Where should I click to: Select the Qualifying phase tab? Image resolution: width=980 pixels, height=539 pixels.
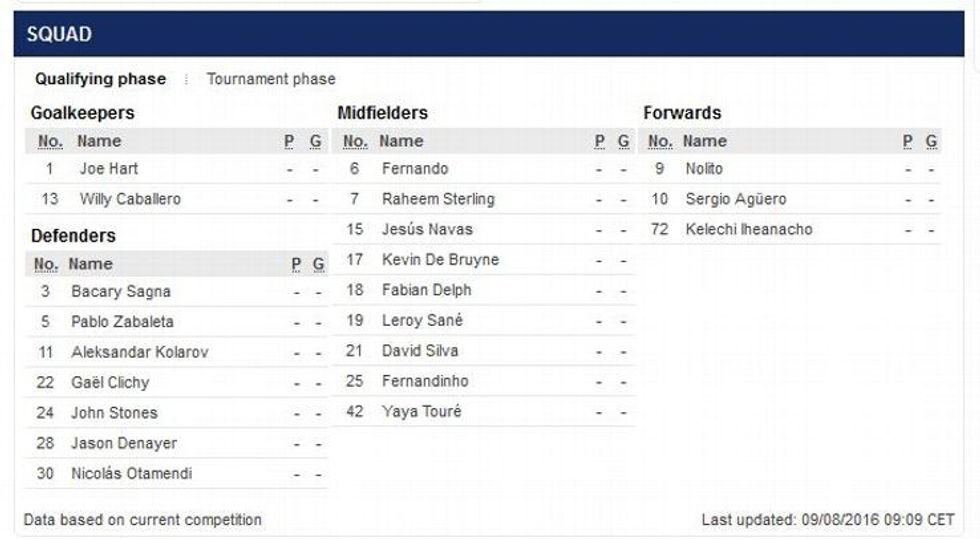pyautogui.click(x=100, y=79)
